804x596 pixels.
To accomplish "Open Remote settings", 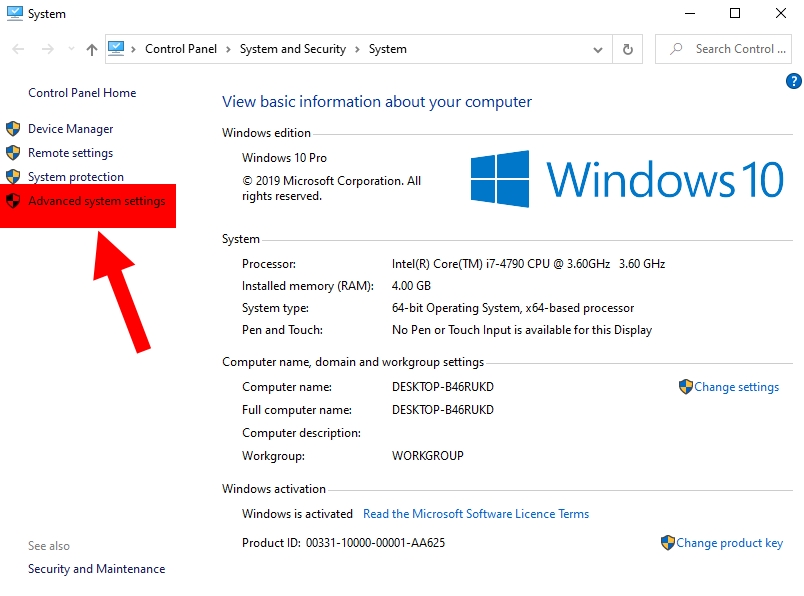I will point(70,153).
